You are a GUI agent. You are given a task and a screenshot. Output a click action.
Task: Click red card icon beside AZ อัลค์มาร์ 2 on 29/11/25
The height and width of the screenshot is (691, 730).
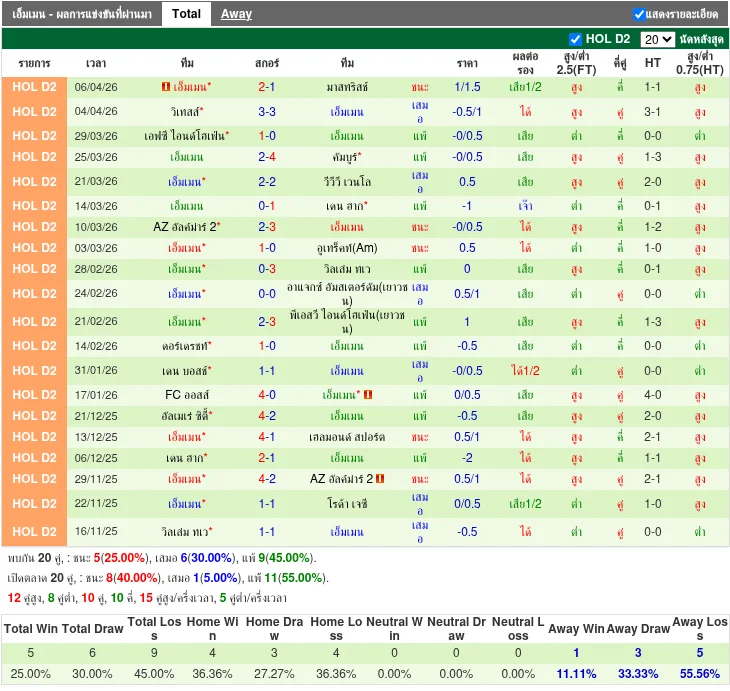380,479
